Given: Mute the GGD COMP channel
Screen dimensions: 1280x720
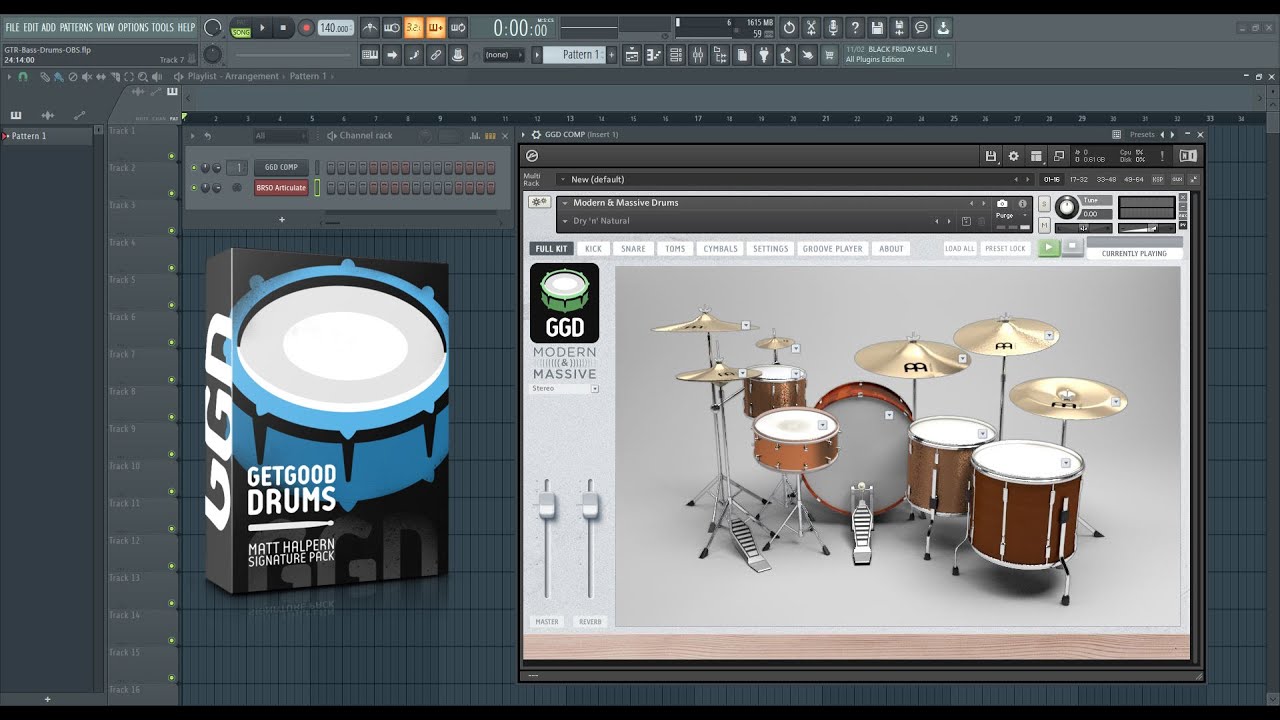Looking at the screenshot, I should pos(194,167).
